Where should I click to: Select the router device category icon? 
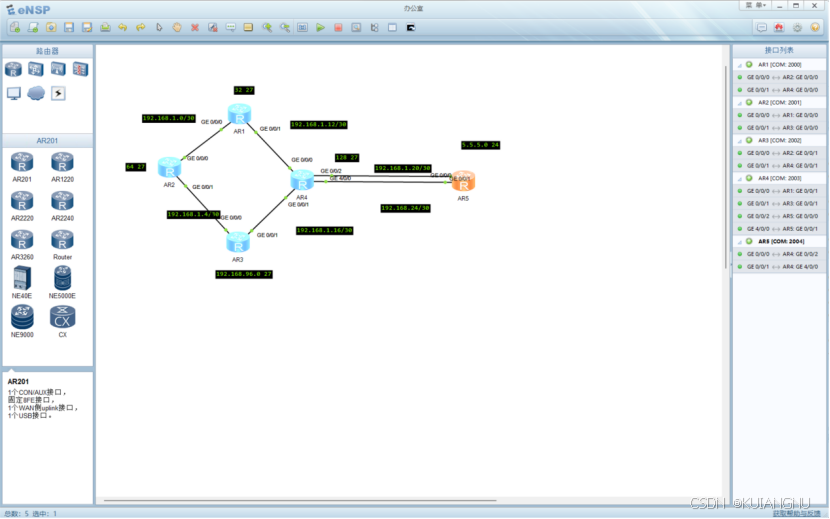point(13,69)
